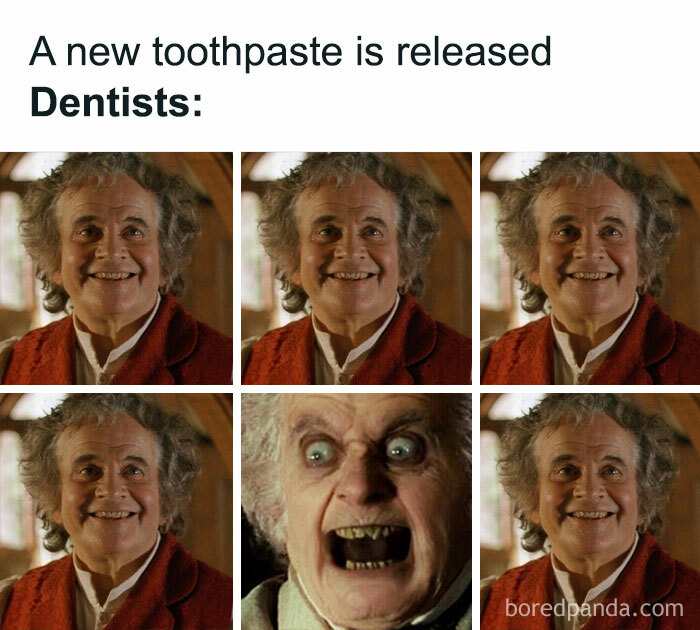The height and width of the screenshot is (630, 700).
Task: Select the screaming face panel
Action: (x=356, y=511)
